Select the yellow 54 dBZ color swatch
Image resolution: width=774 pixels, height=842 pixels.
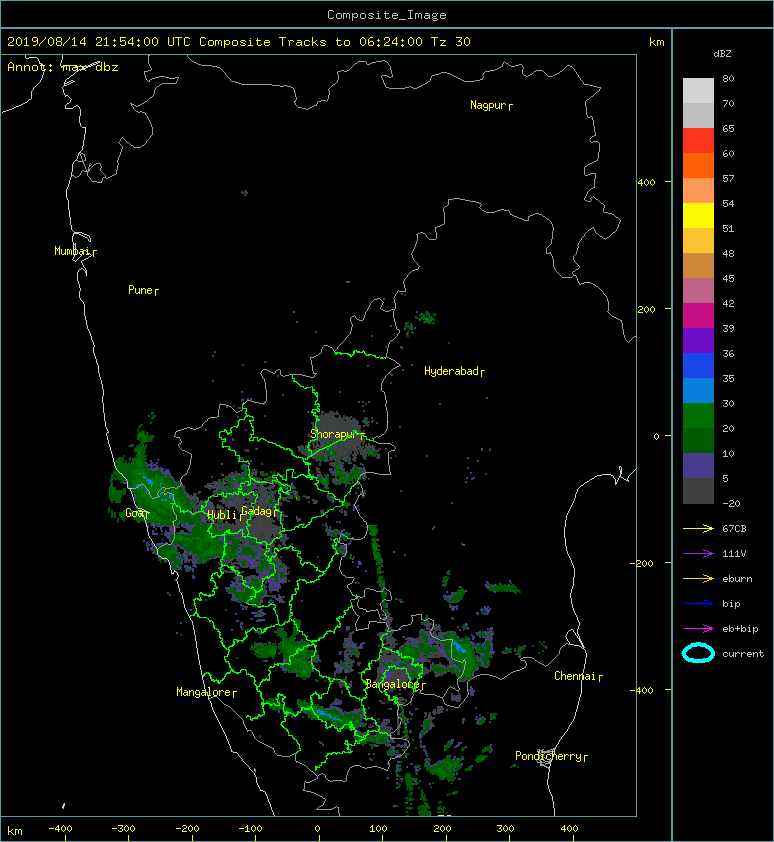click(x=698, y=215)
